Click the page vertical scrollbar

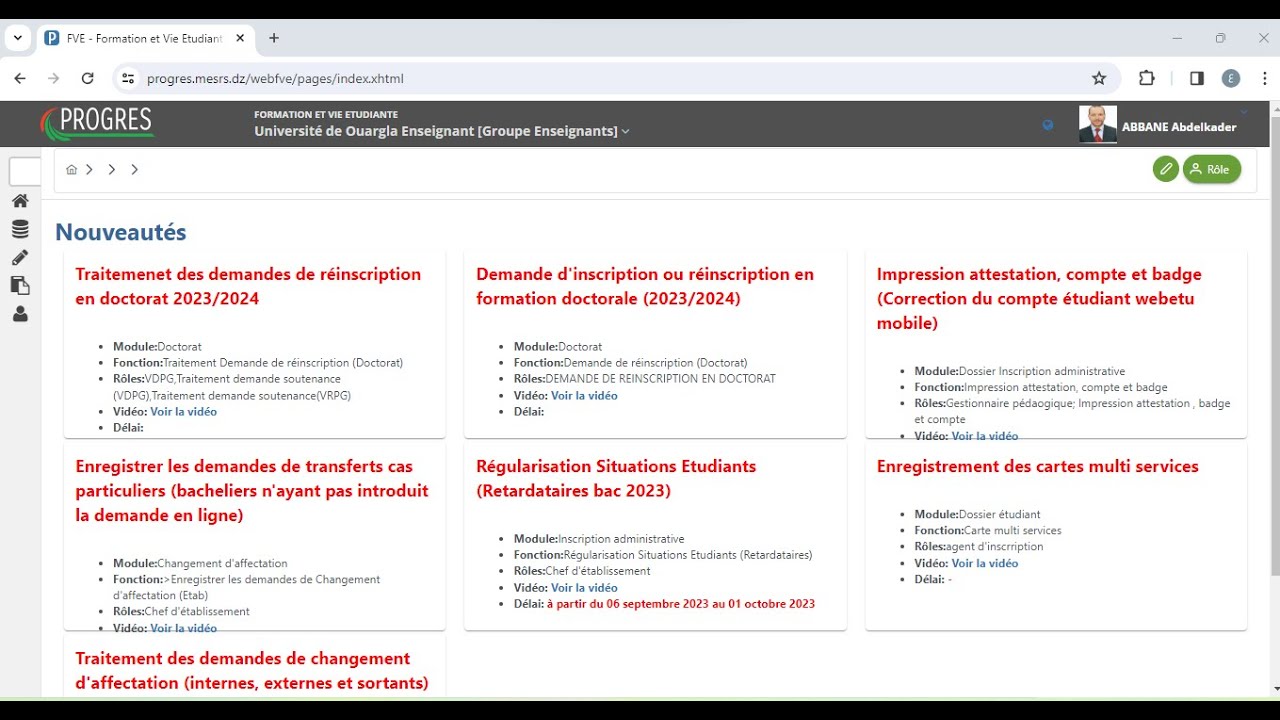[x=1273, y=345]
